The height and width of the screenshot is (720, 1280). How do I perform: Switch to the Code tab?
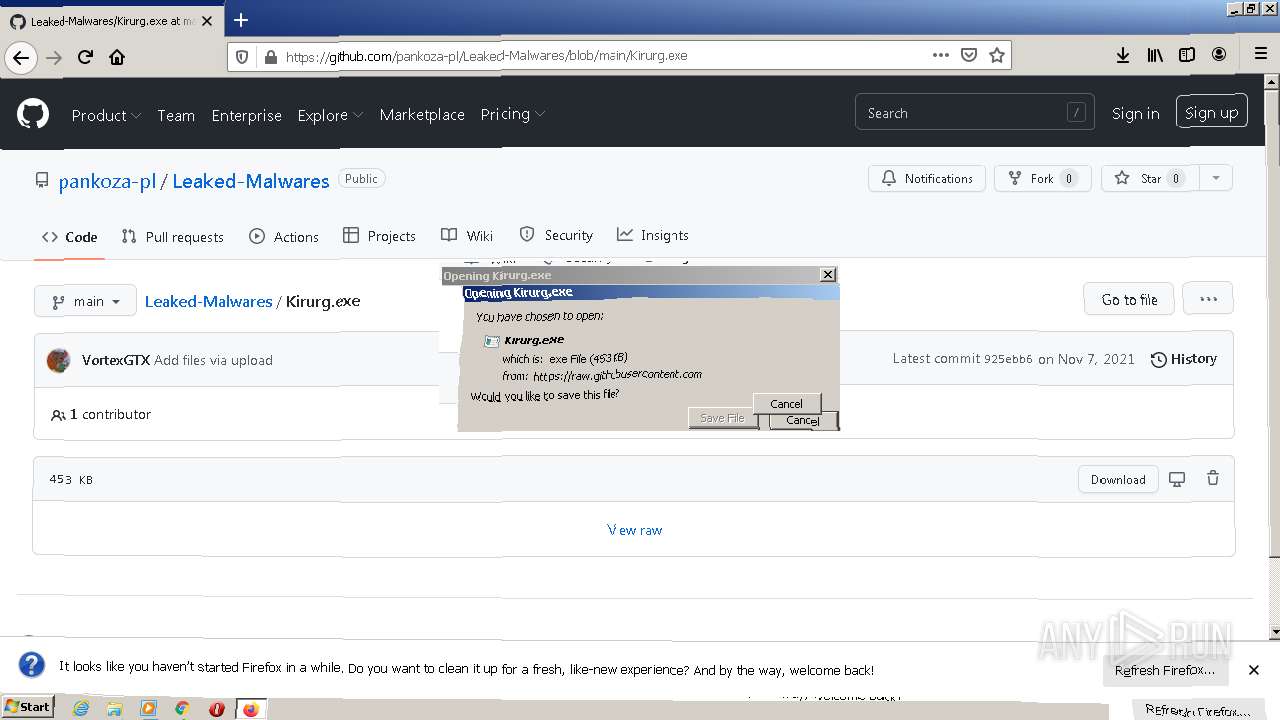69,237
